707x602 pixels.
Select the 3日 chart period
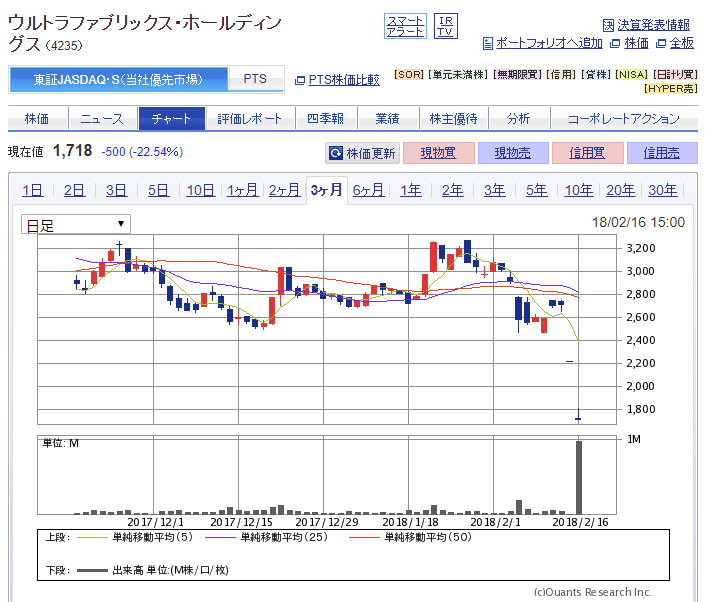tap(117, 190)
